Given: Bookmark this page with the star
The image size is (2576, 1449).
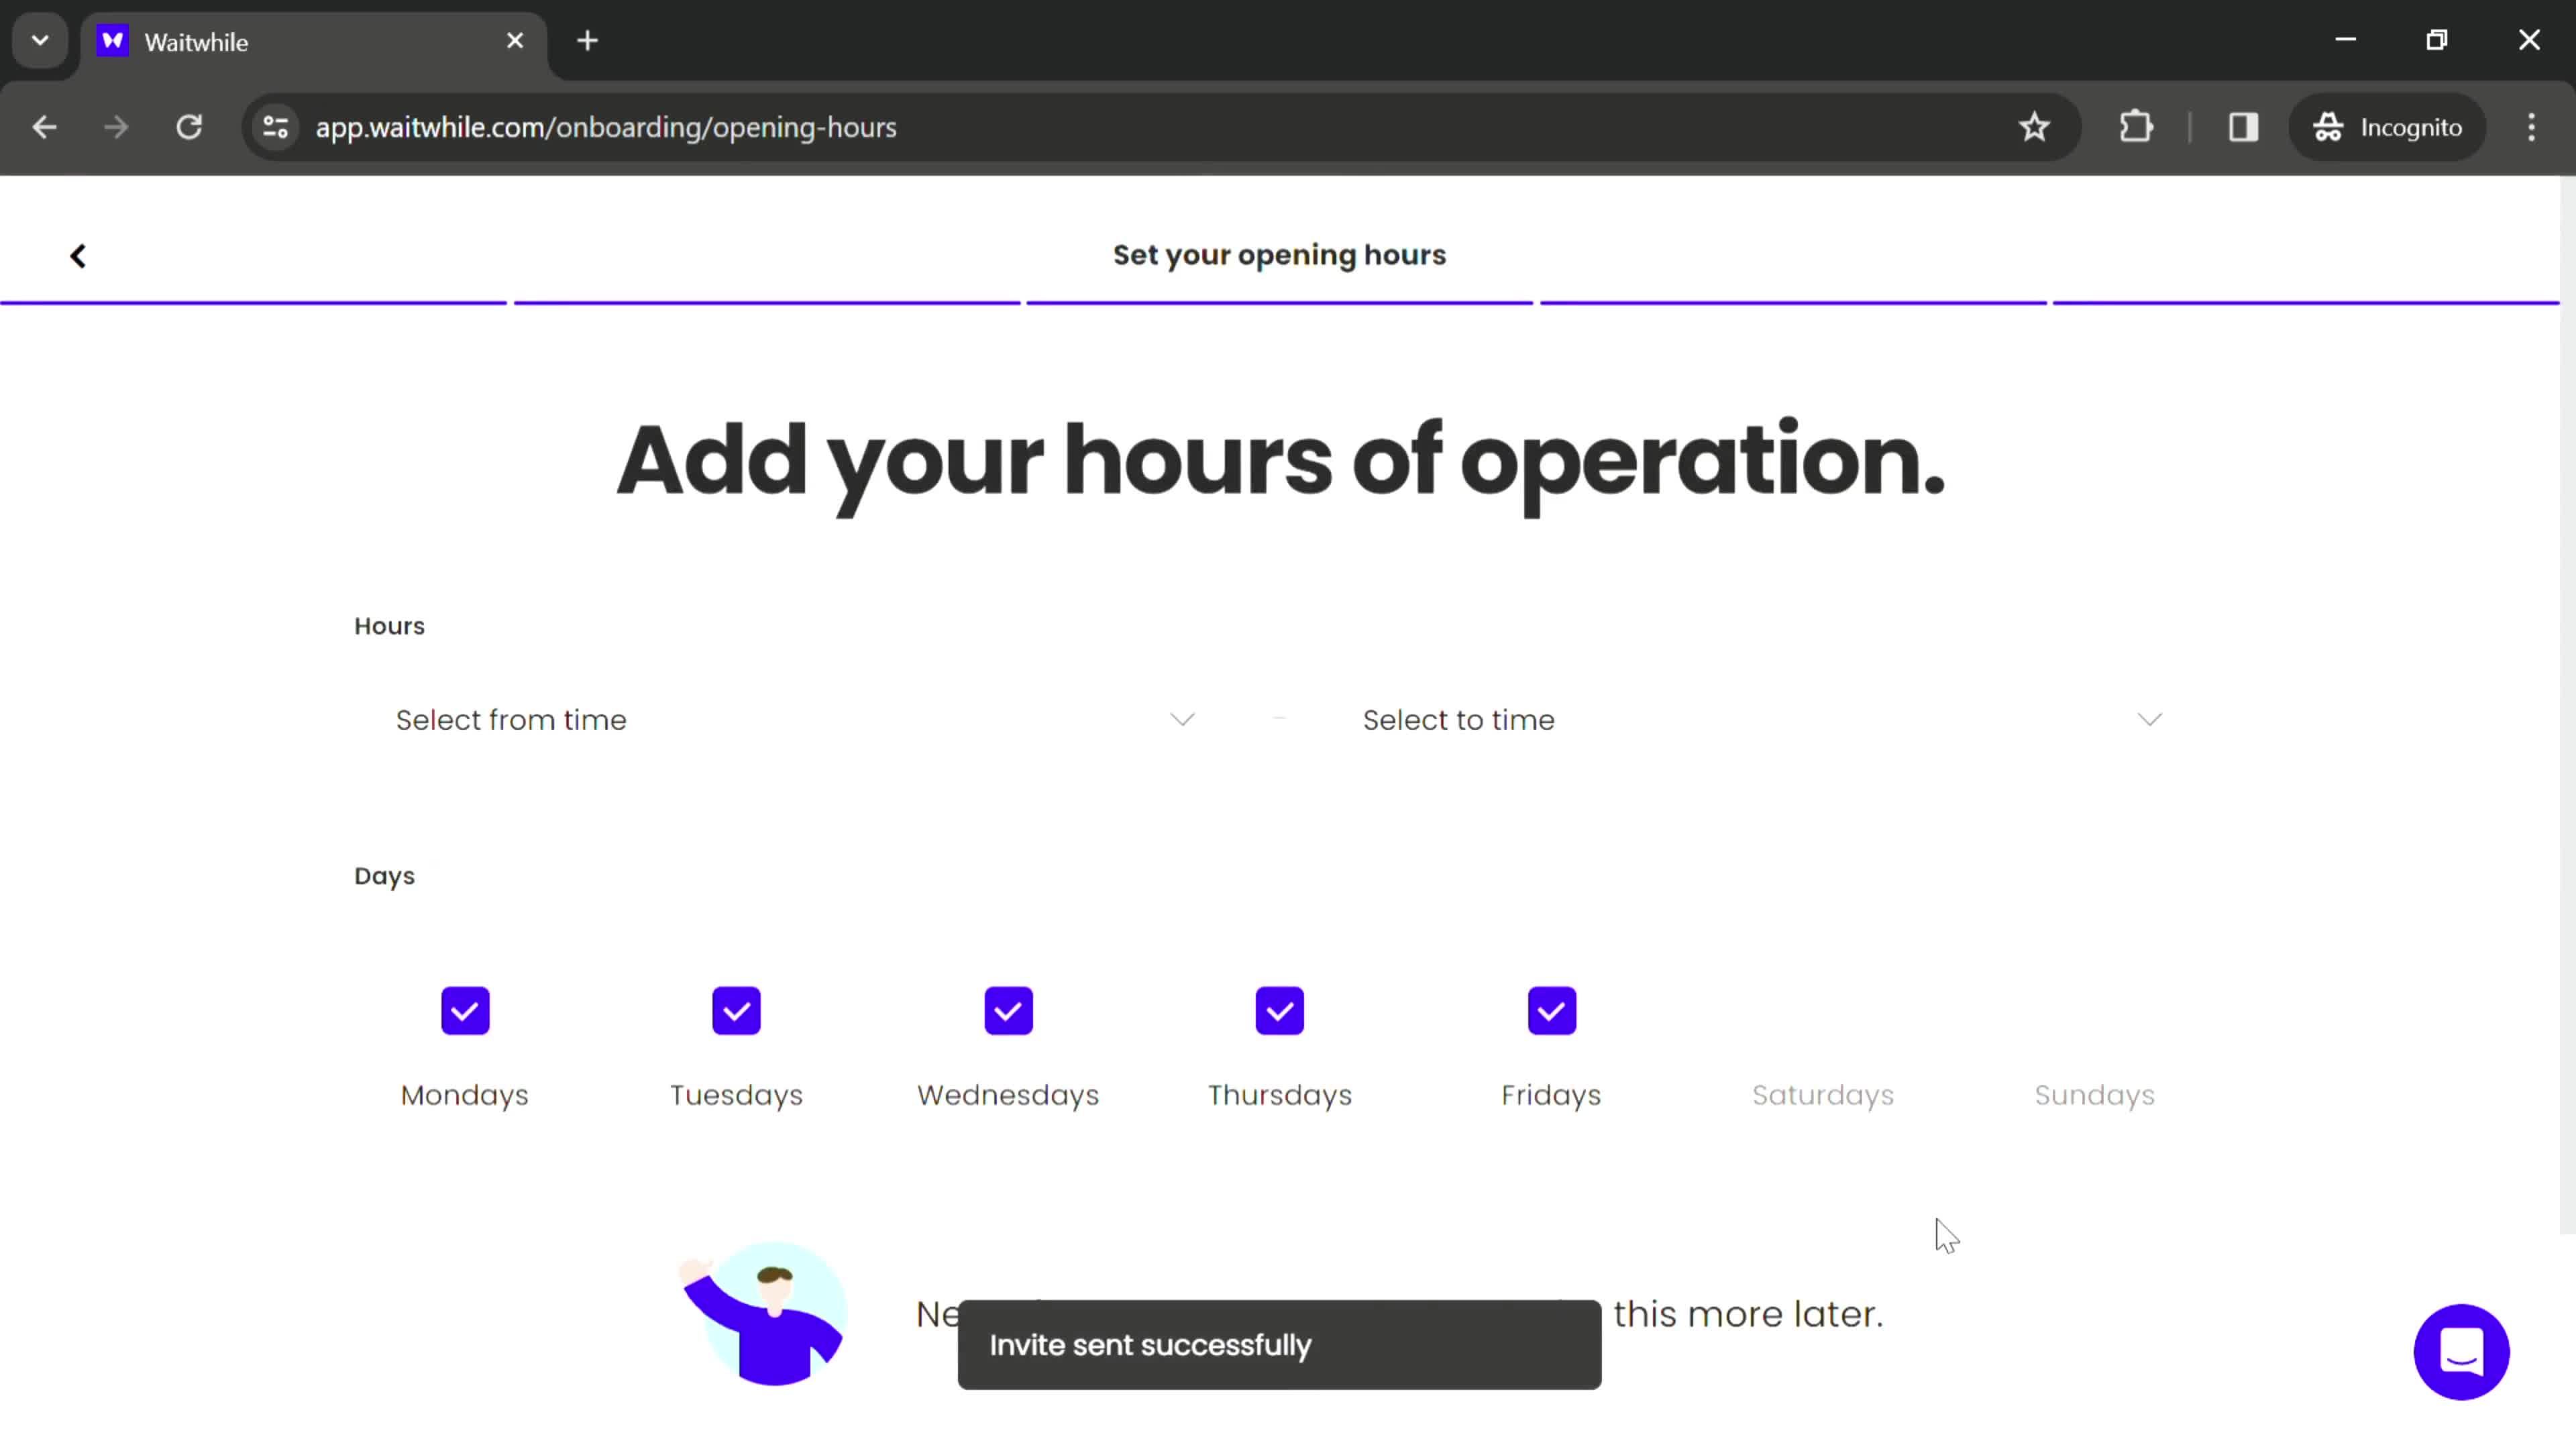Looking at the screenshot, I should pyautogui.click(x=2034, y=127).
